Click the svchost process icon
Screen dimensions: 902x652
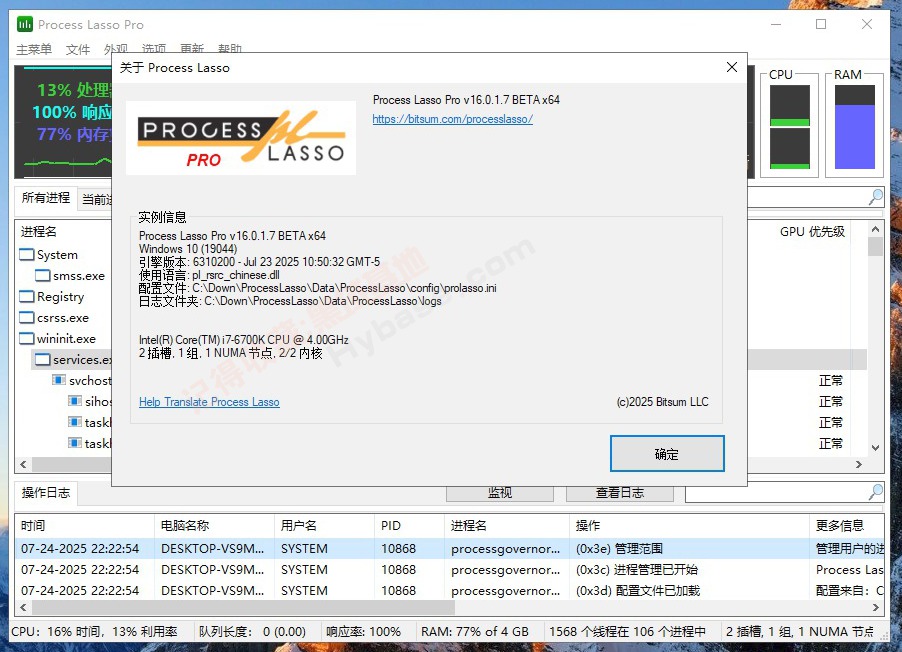point(59,380)
